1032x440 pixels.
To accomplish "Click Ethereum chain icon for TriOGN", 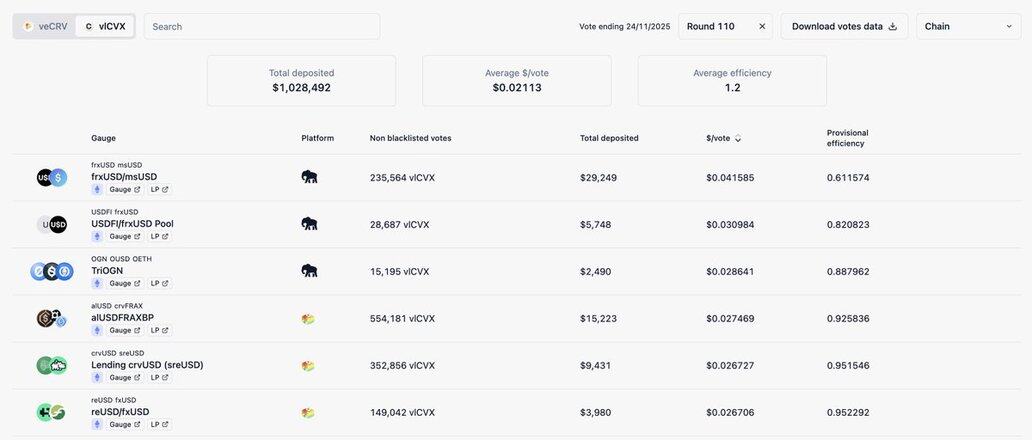I will coord(97,283).
